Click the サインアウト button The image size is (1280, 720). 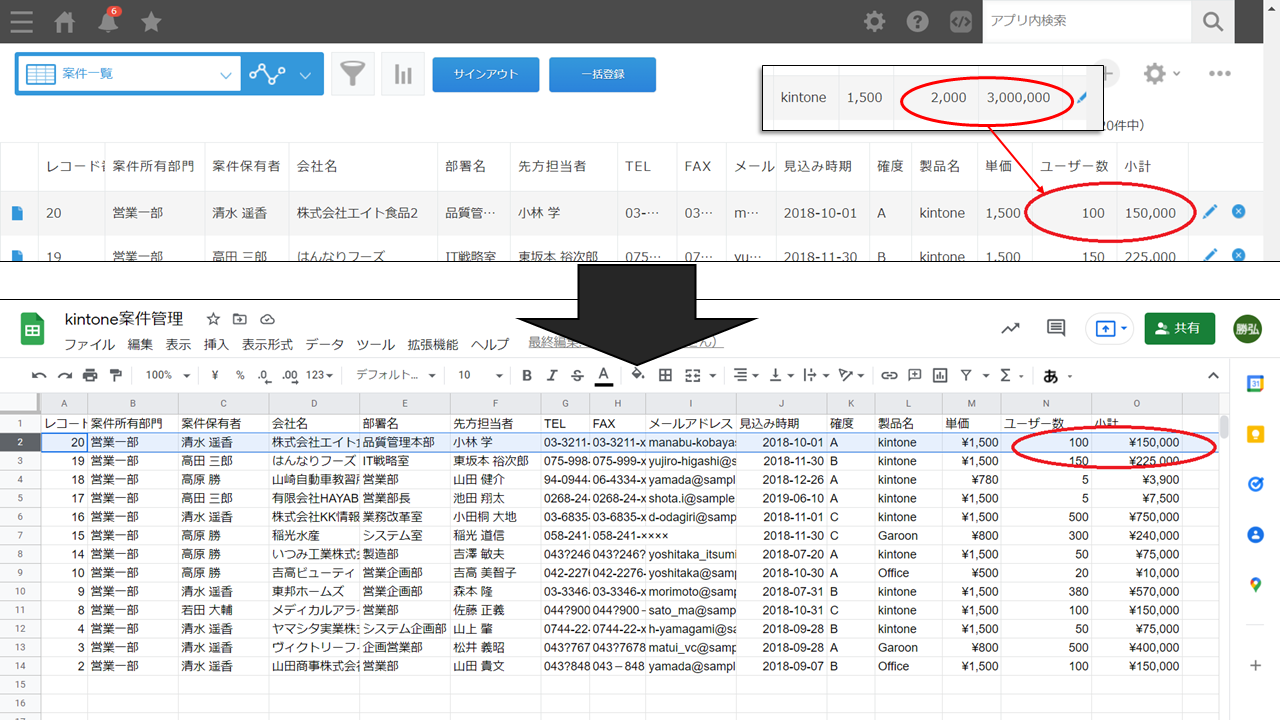point(486,75)
